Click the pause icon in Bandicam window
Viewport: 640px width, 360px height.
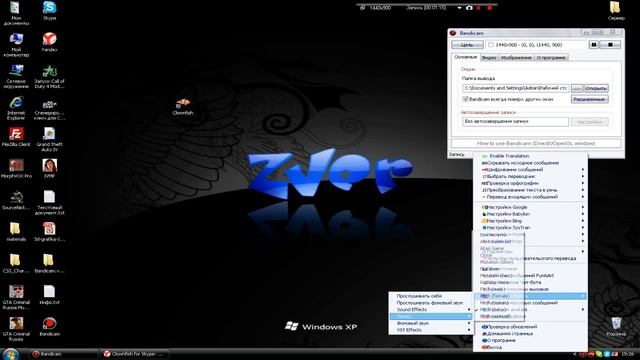coord(594,44)
